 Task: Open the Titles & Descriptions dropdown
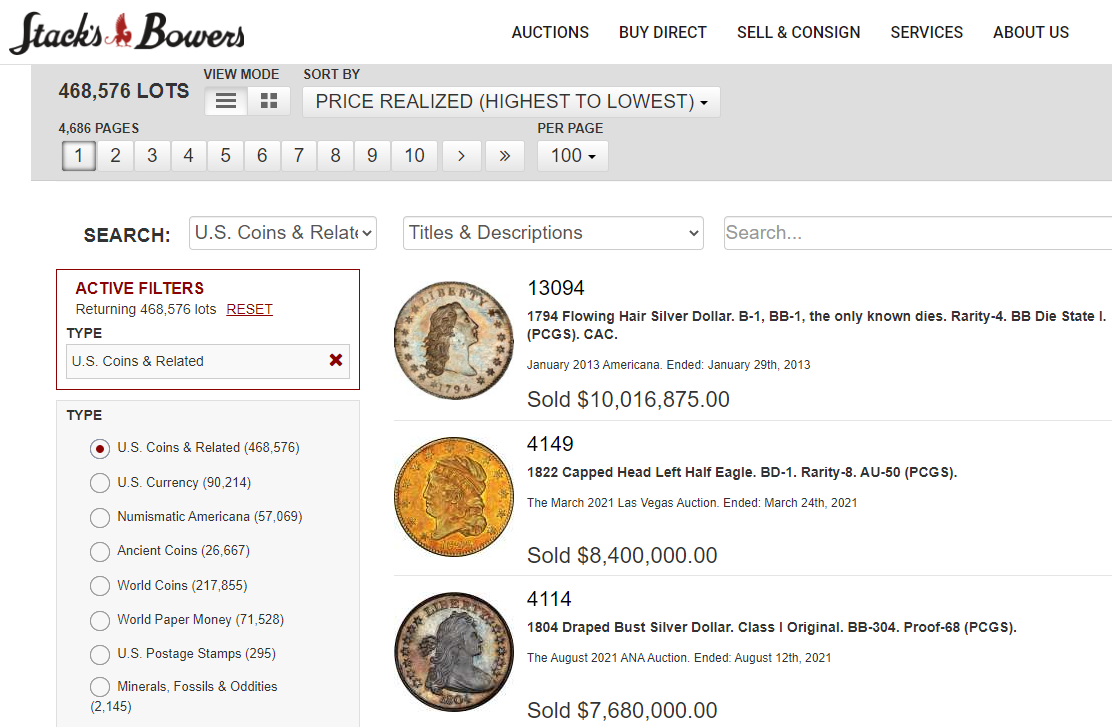coord(553,232)
